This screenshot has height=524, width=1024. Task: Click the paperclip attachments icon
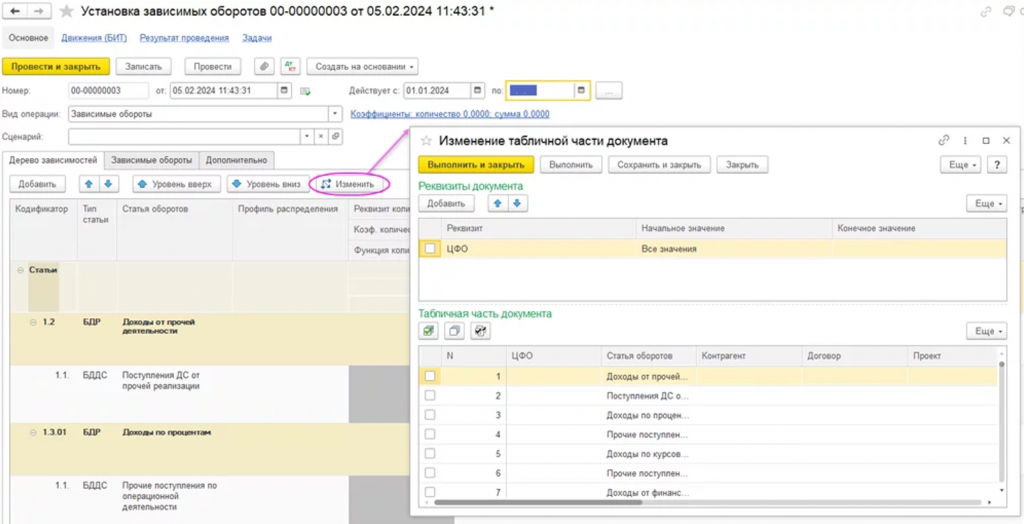click(264, 66)
